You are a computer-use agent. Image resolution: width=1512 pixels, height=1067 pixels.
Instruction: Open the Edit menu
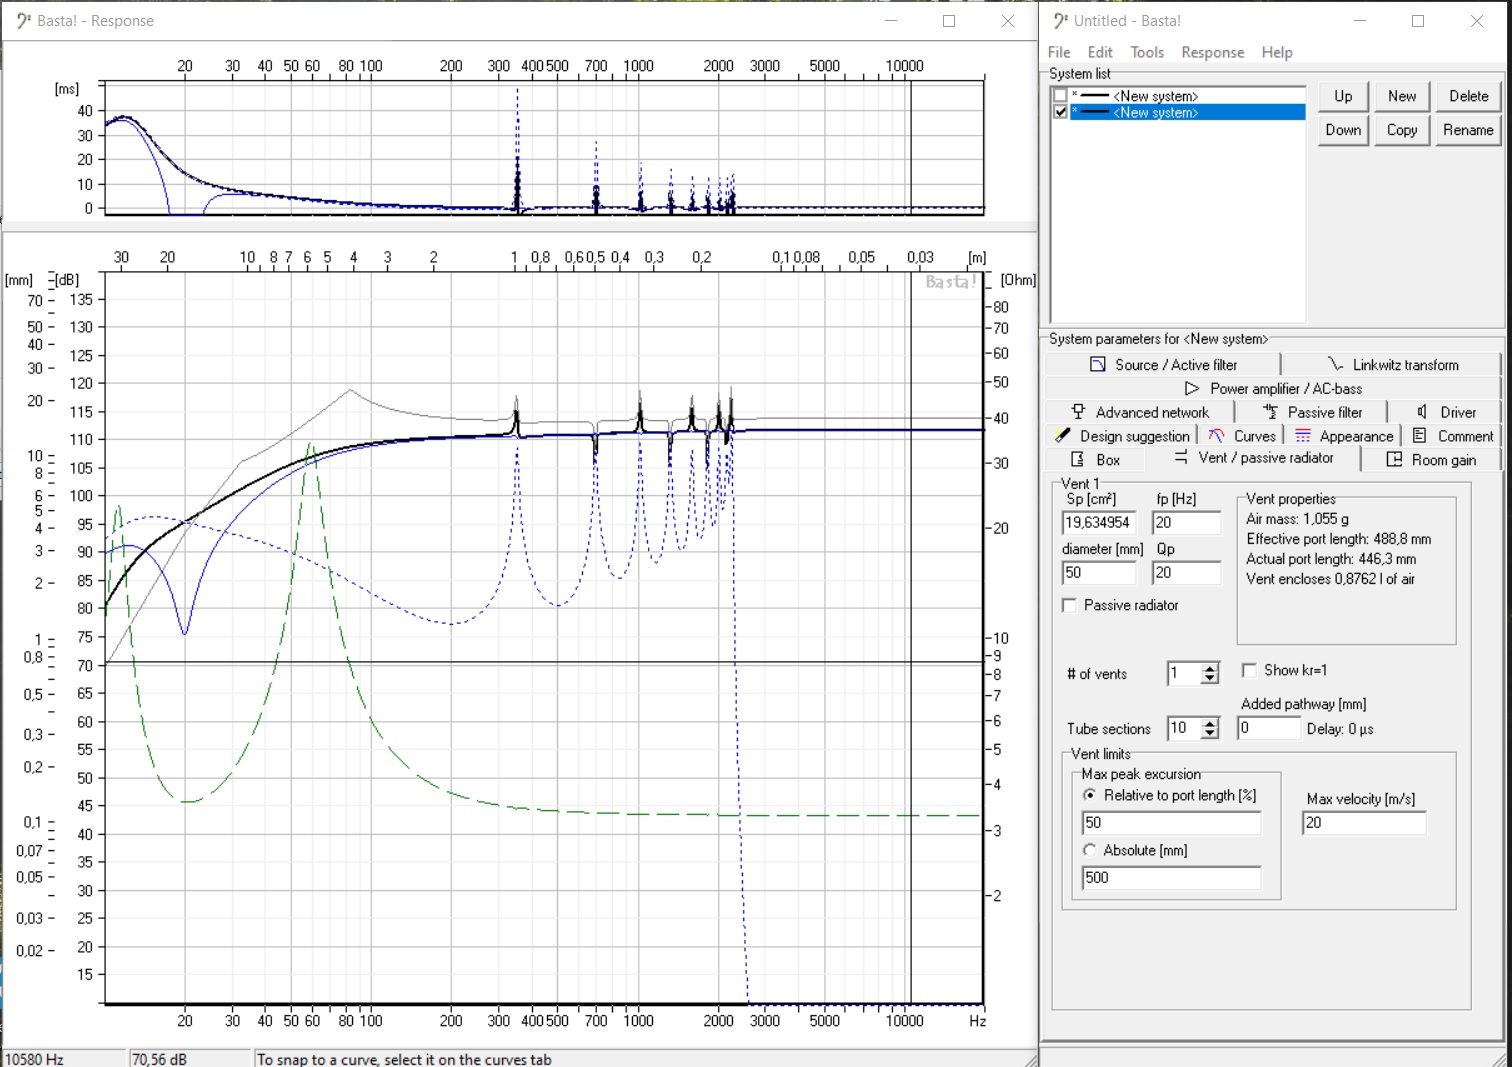pos(1100,52)
